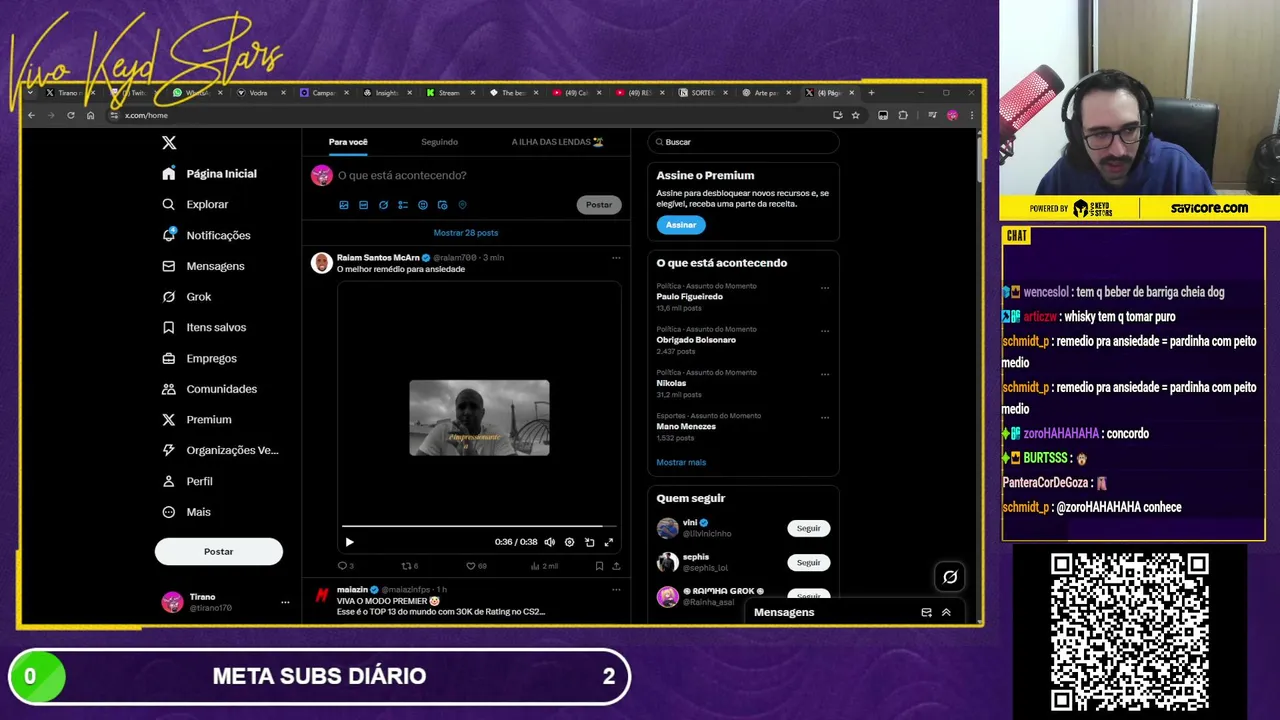Open browser extensions puzzle icon

(903, 115)
